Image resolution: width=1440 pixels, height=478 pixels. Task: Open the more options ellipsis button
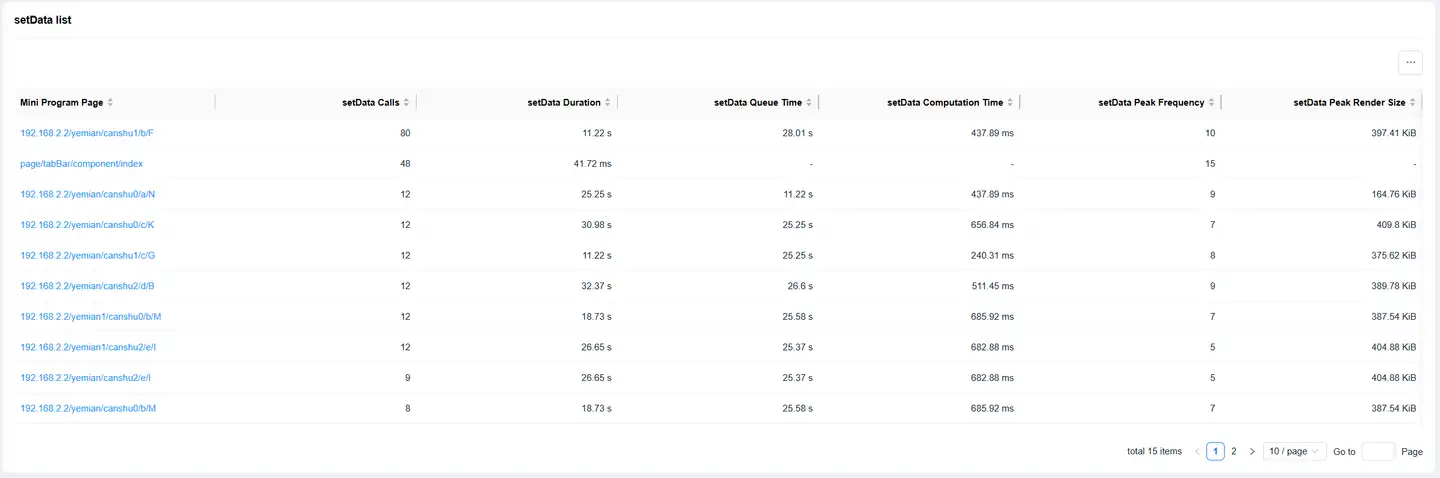[1410, 62]
